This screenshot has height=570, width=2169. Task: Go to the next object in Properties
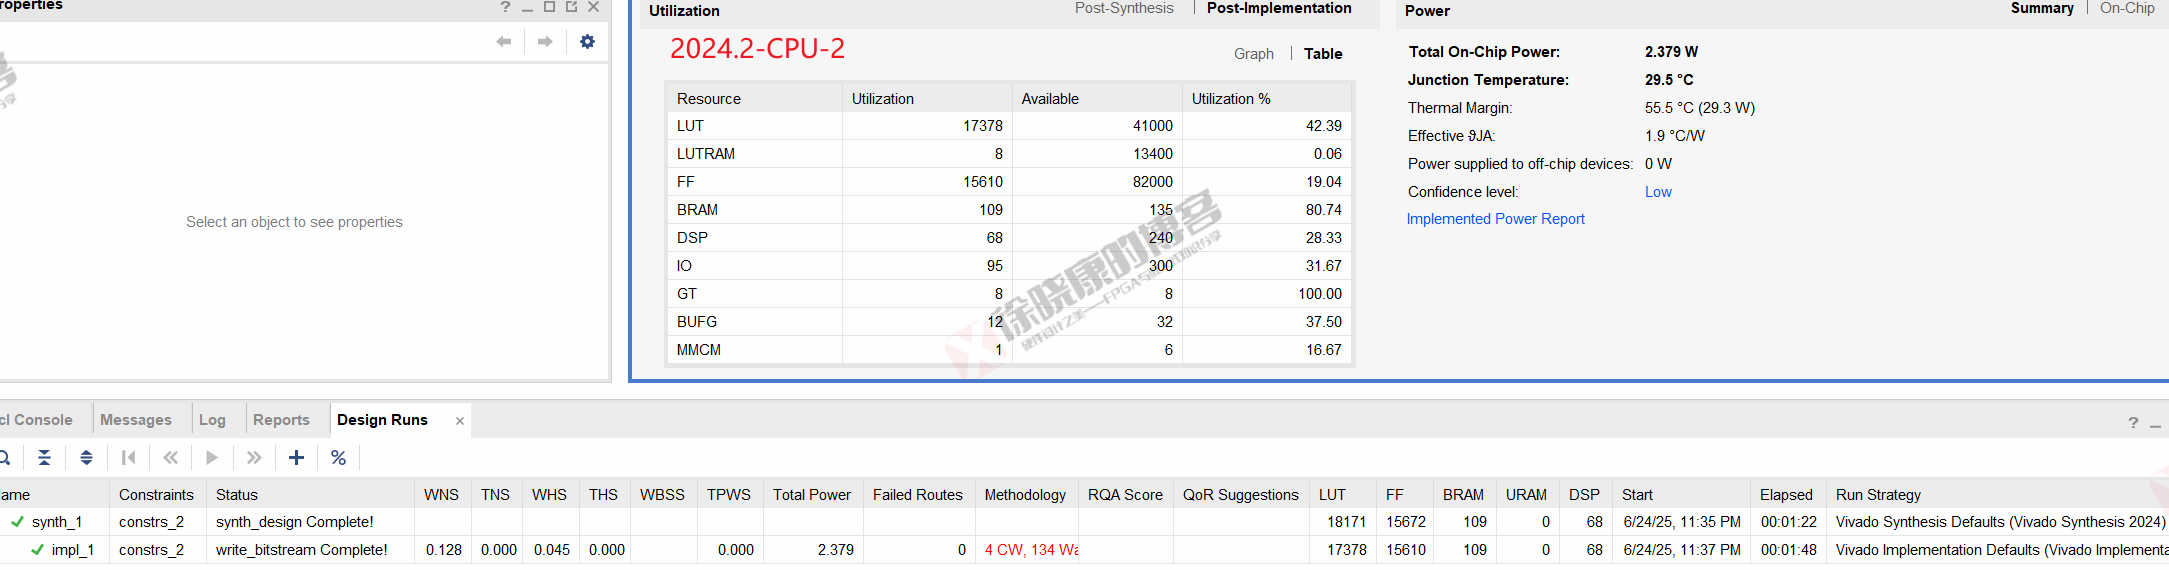[545, 41]
